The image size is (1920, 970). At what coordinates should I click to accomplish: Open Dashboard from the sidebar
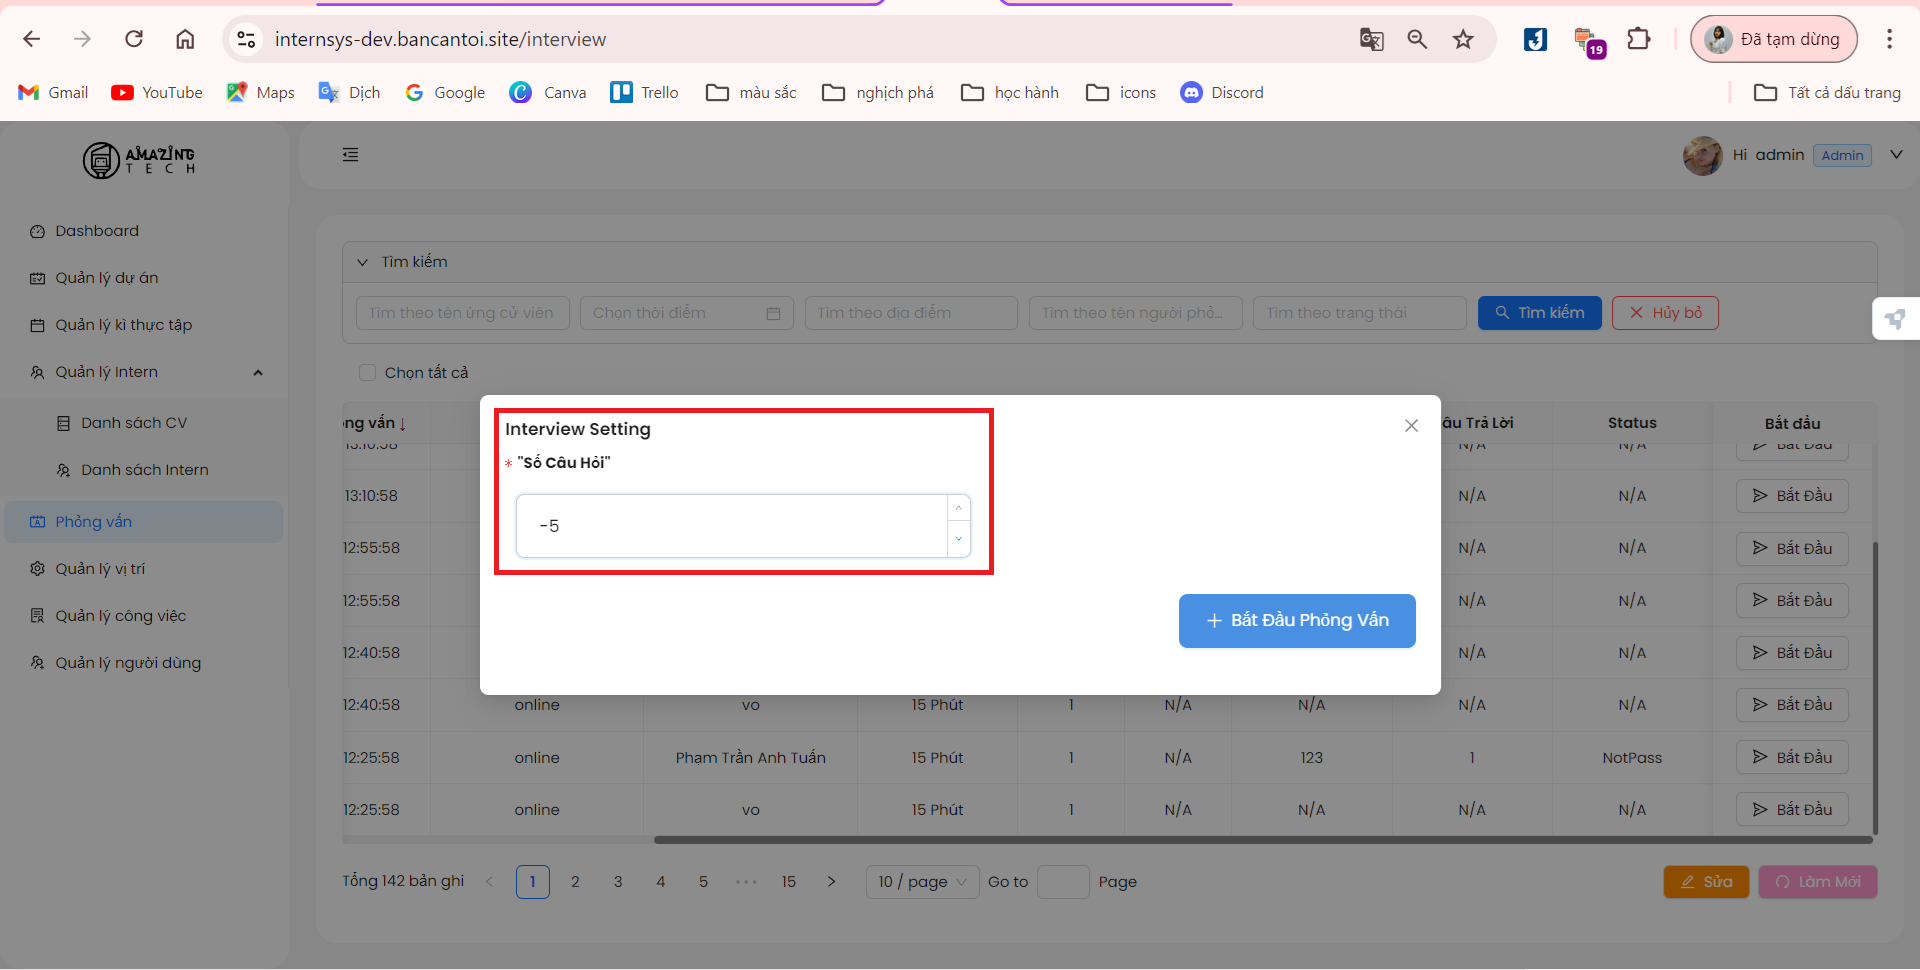coord(97,231)
